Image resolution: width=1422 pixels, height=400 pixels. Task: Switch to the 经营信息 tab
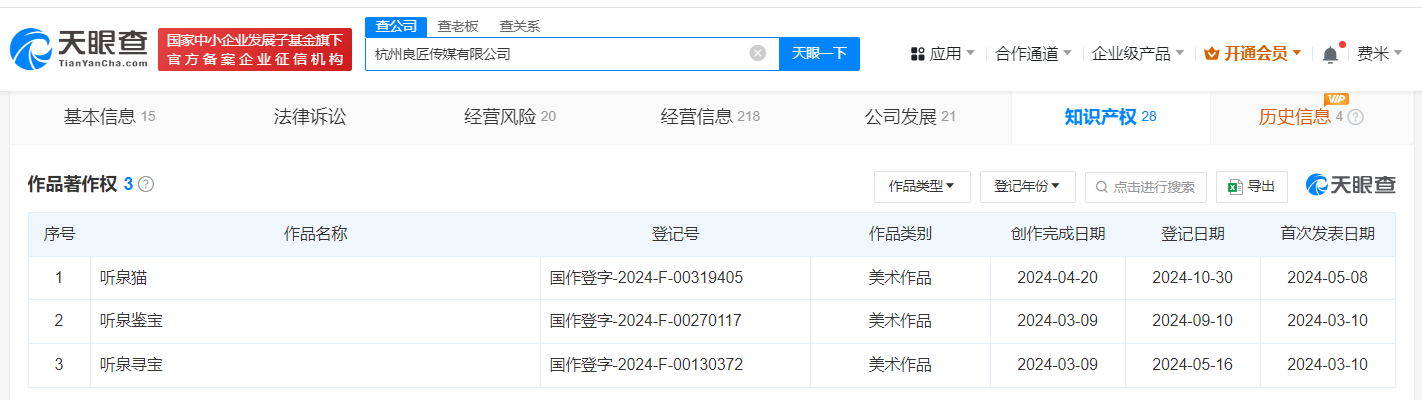tap(710, 117)
